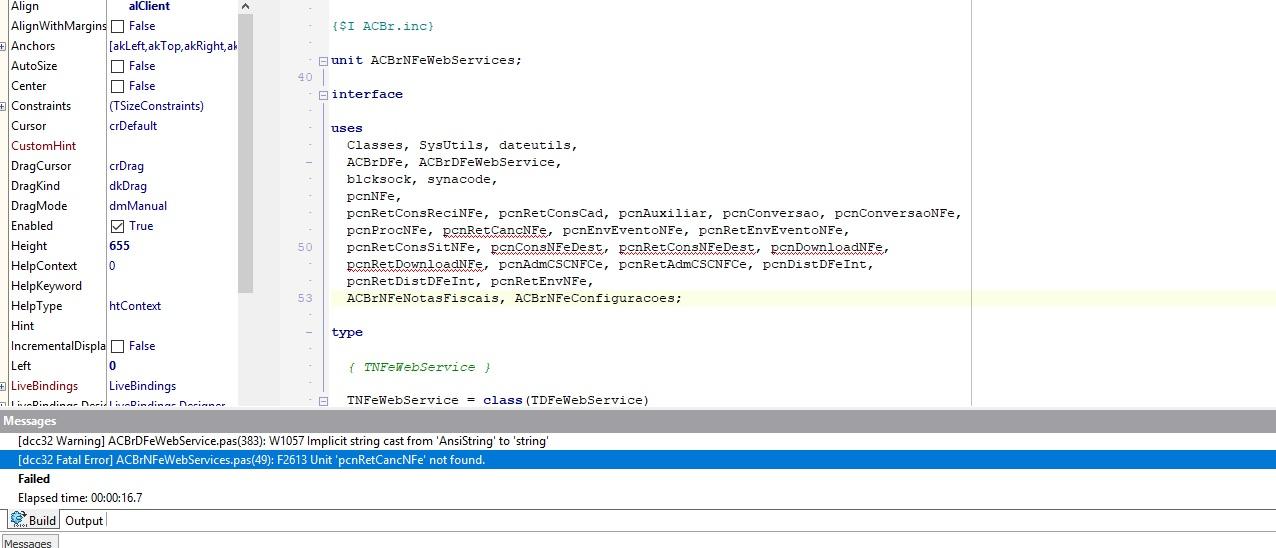Click the Object Inspector scrollbar thumb
Screen dimensions: 1276x548
tap(245, 154)
